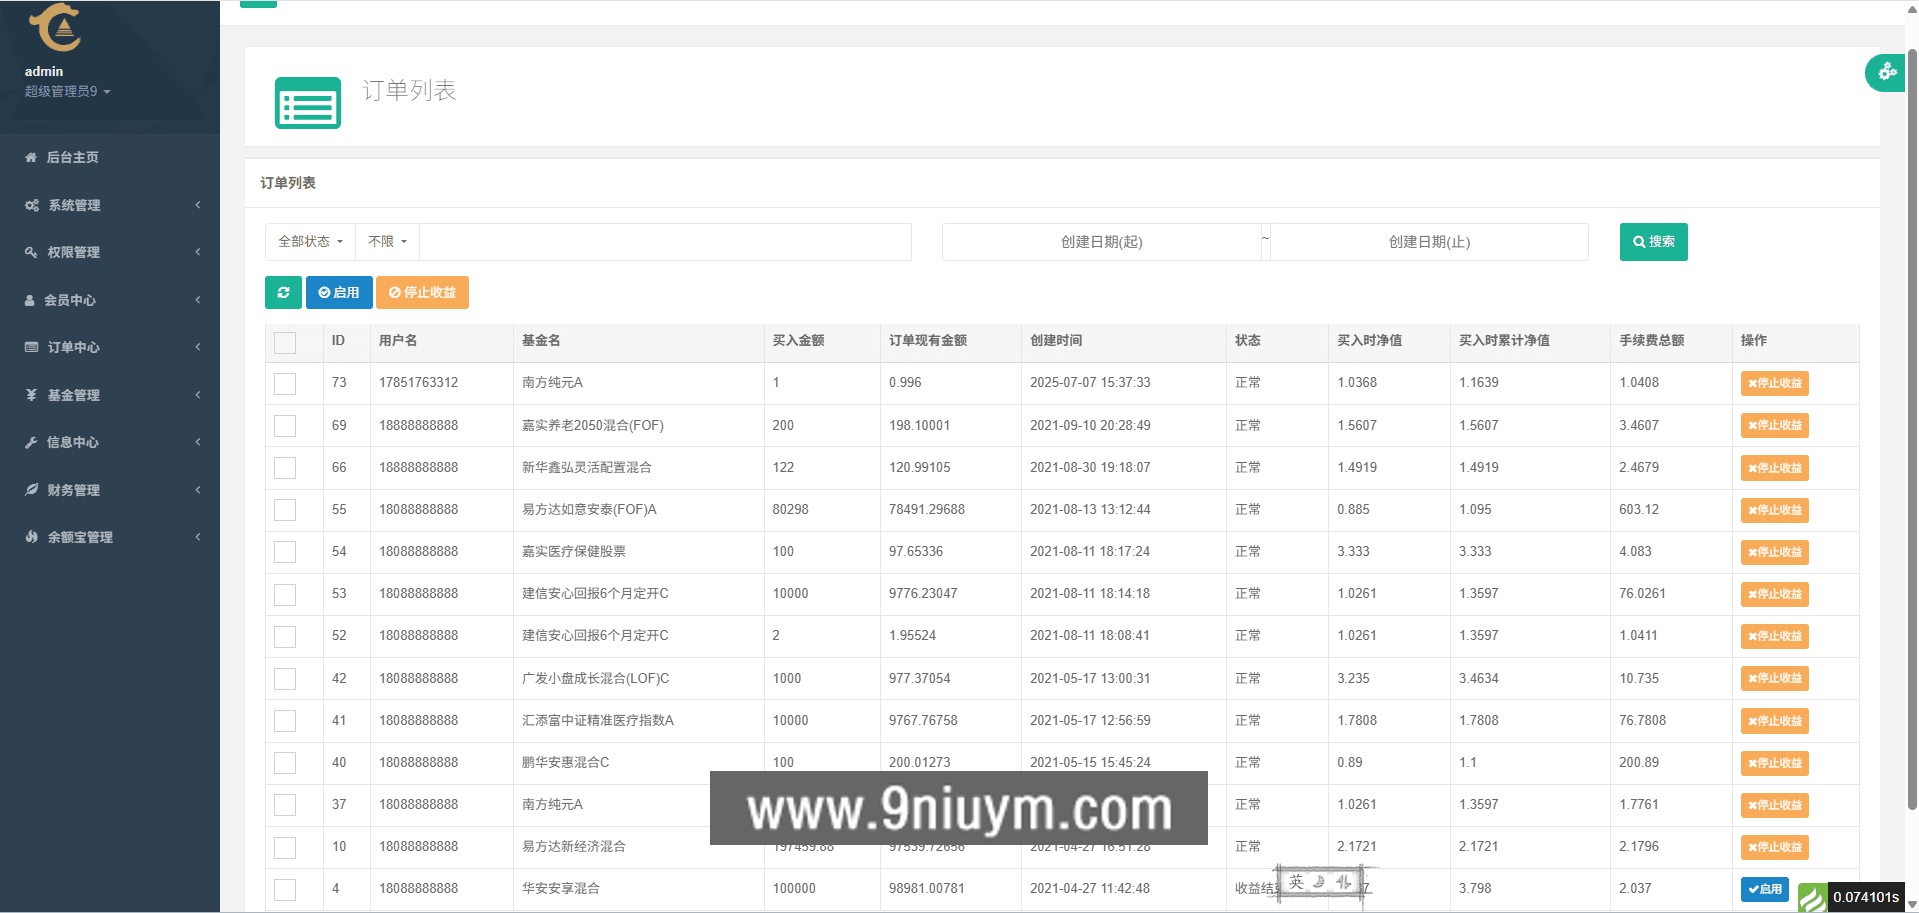Viewport: 1919px width, 913px height.
Task: Collapse the 信息中心 sidebar menu
Action: coord(72,442)
